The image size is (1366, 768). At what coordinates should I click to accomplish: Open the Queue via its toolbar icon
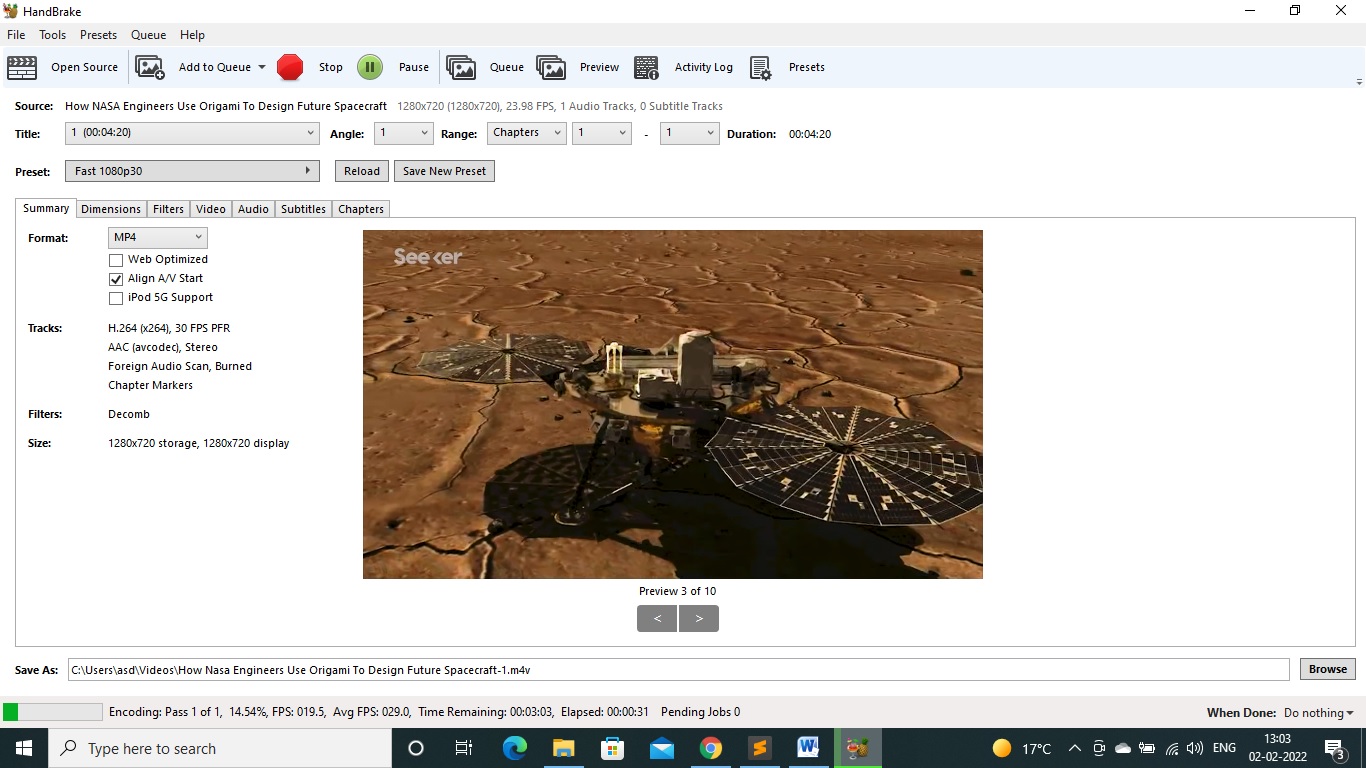tap(461, 67)
